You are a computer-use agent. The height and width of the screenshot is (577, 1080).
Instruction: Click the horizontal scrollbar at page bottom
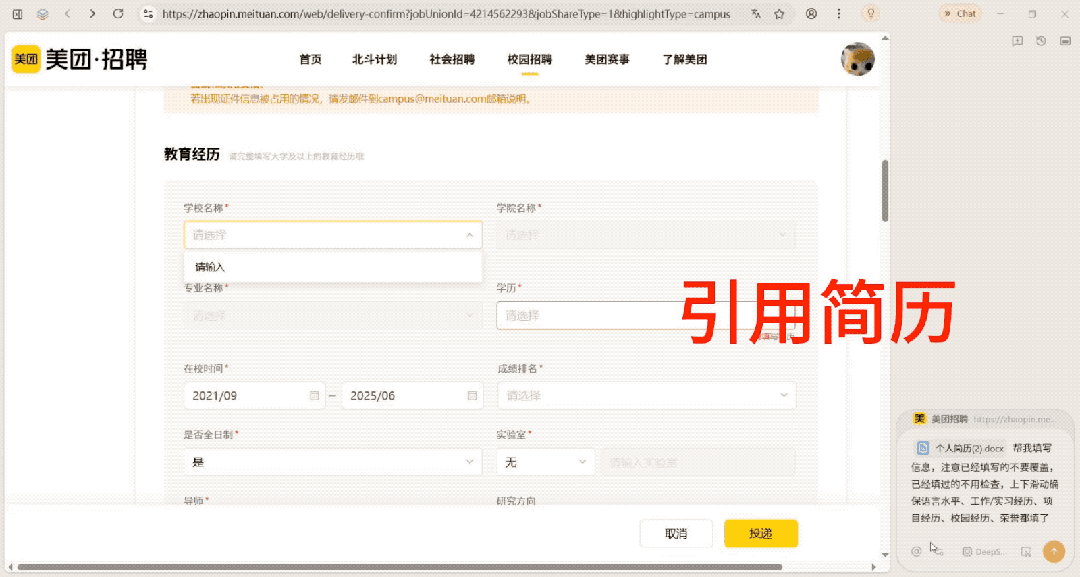click(399, 567)
